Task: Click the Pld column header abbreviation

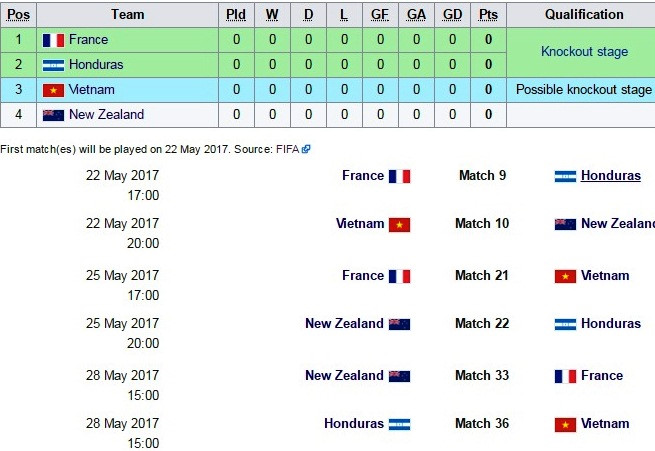Action: 236,15
